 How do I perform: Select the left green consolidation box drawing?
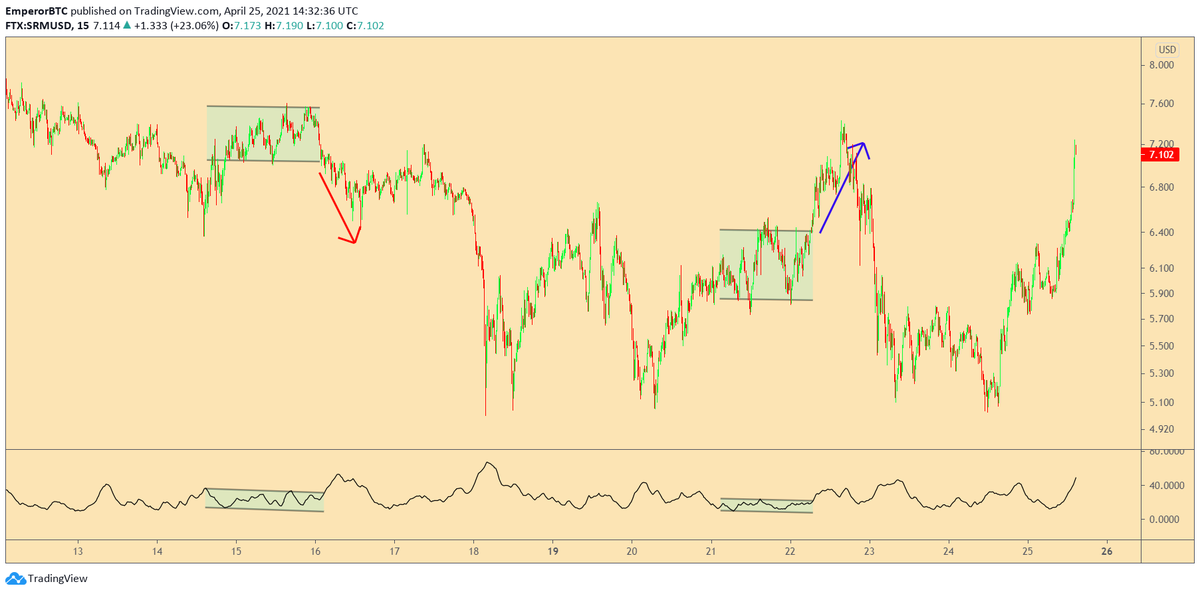click(262, 135)
